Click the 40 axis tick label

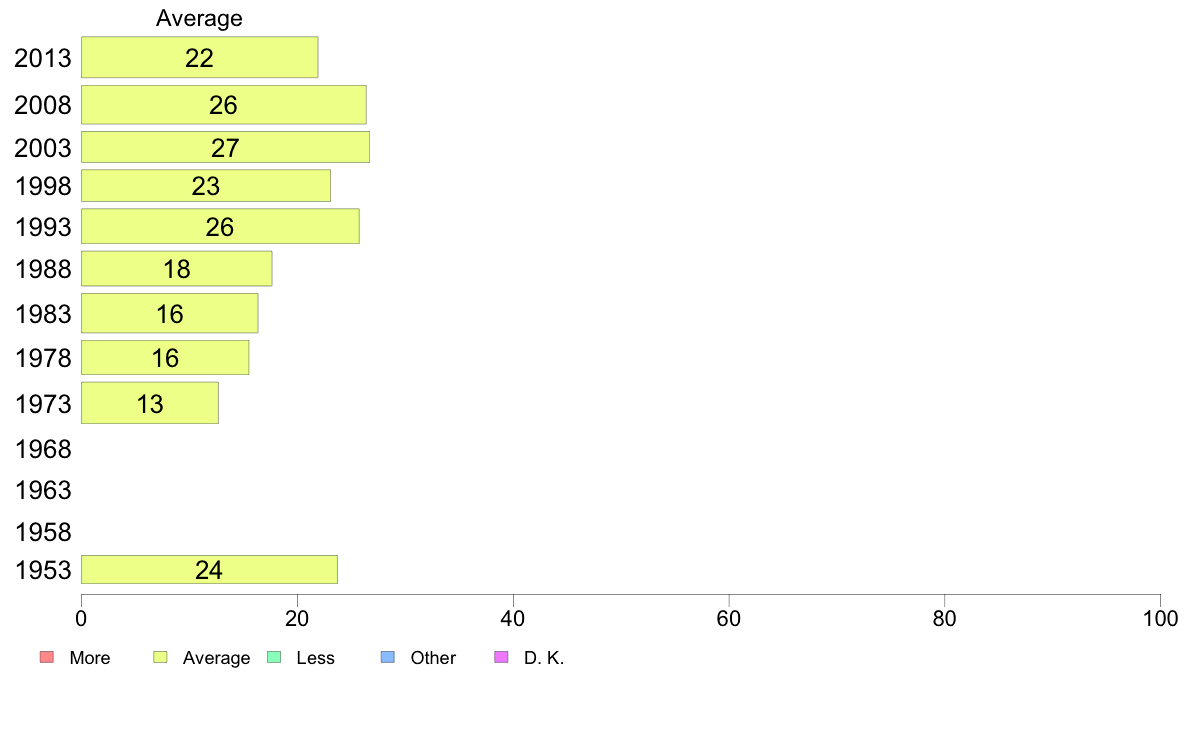pyautogui.click(x=513, y=619)
